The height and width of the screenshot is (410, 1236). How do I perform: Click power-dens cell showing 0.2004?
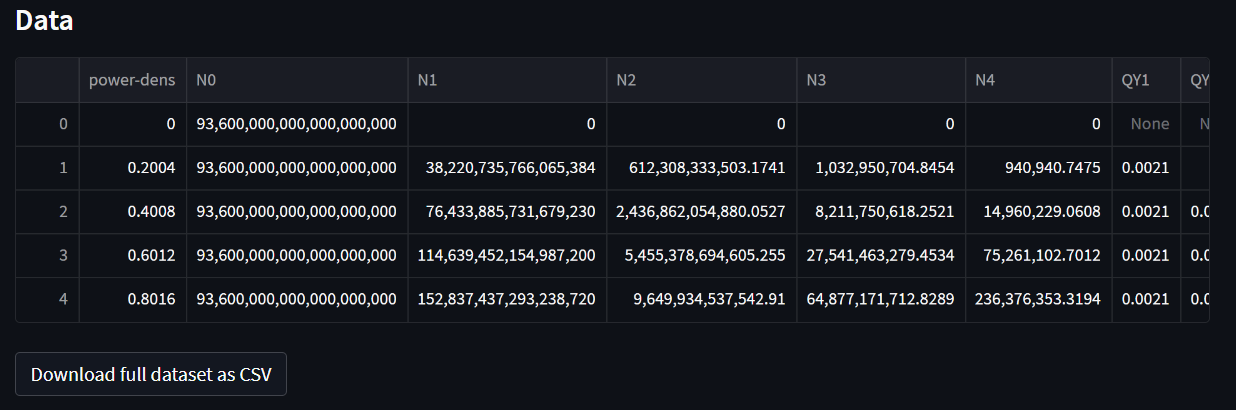[x=133, y=168]
